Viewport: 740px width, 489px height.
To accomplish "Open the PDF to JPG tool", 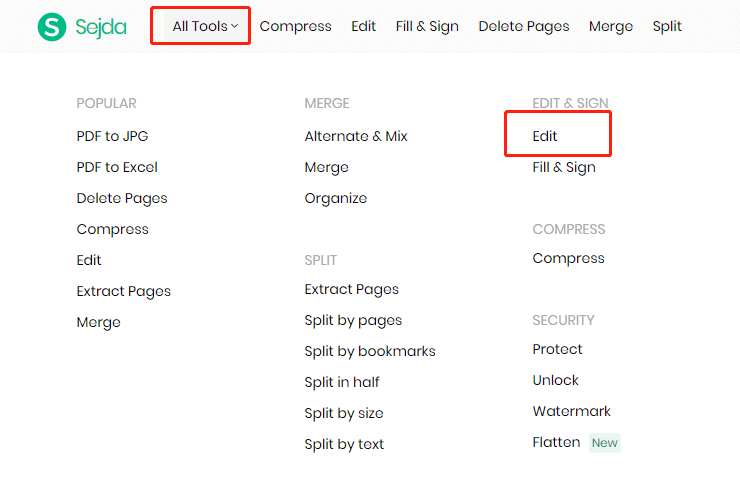I will click(112, 136).
